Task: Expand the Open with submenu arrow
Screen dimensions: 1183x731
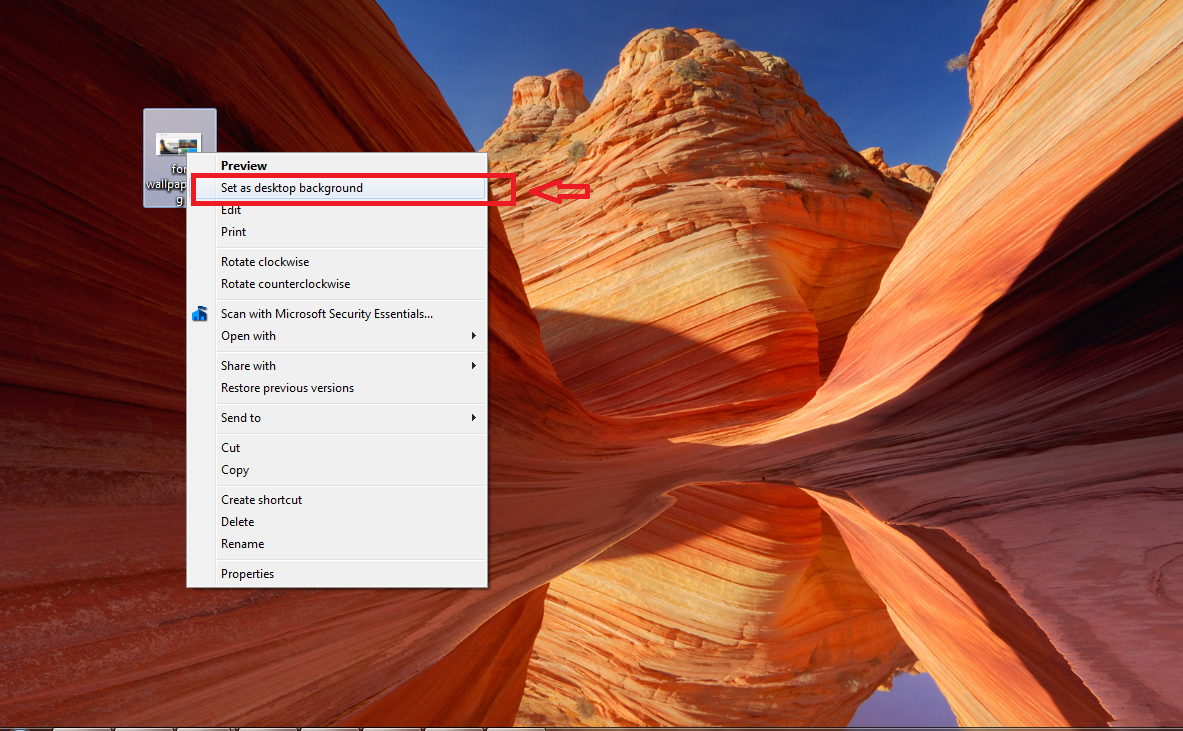Action: pos(474,336)
